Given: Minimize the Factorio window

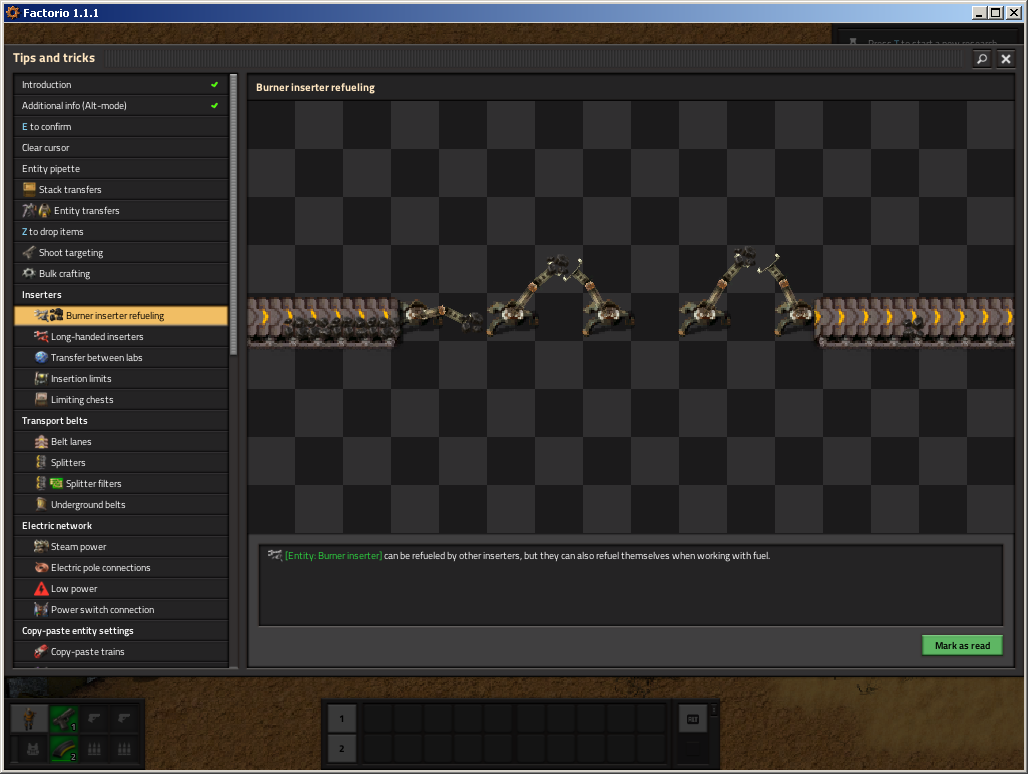Looking at the screenshot, I should pos(979,12).
